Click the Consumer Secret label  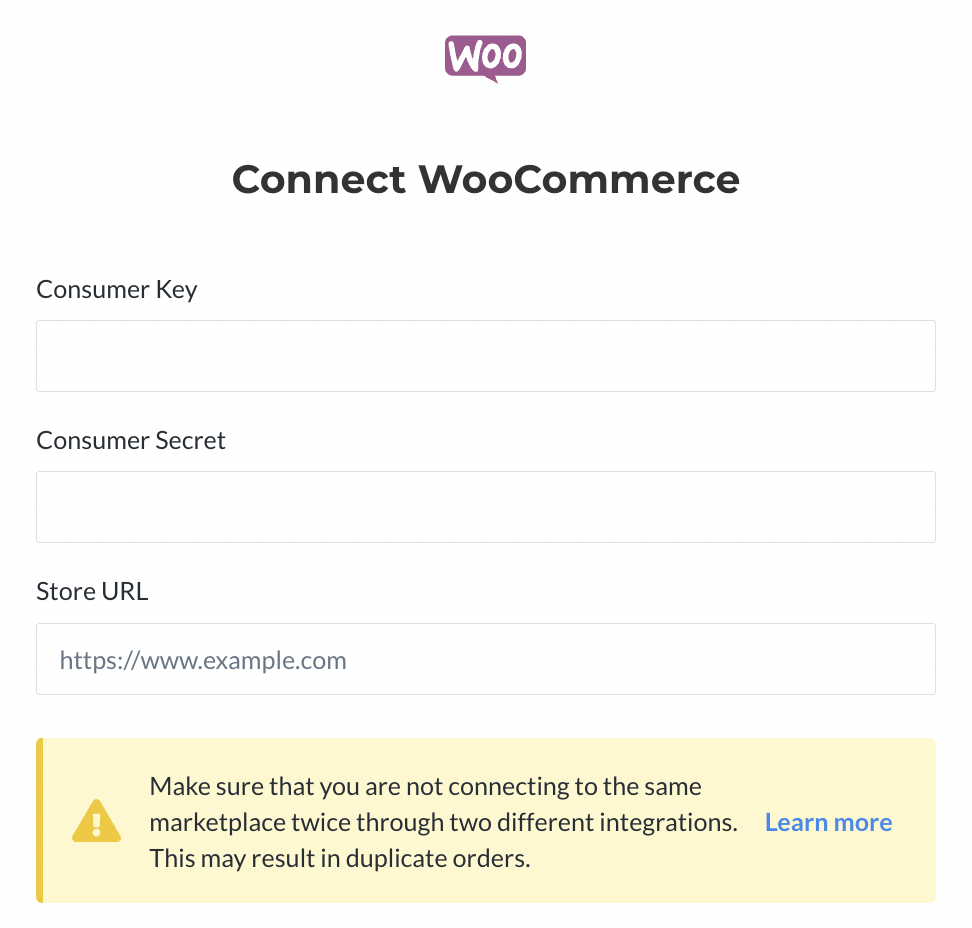point(131,441)
